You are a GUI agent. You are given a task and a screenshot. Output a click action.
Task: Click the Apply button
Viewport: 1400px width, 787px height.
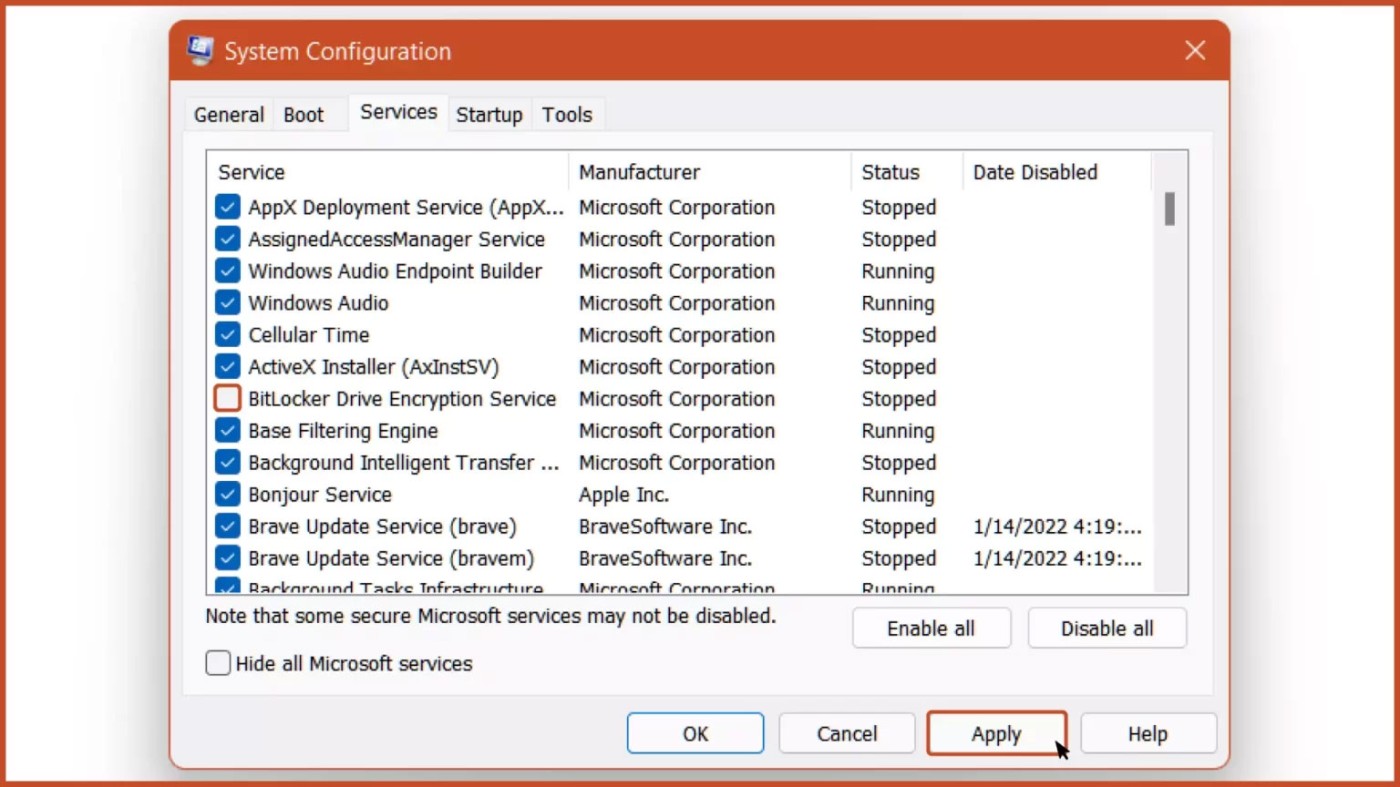997,733
